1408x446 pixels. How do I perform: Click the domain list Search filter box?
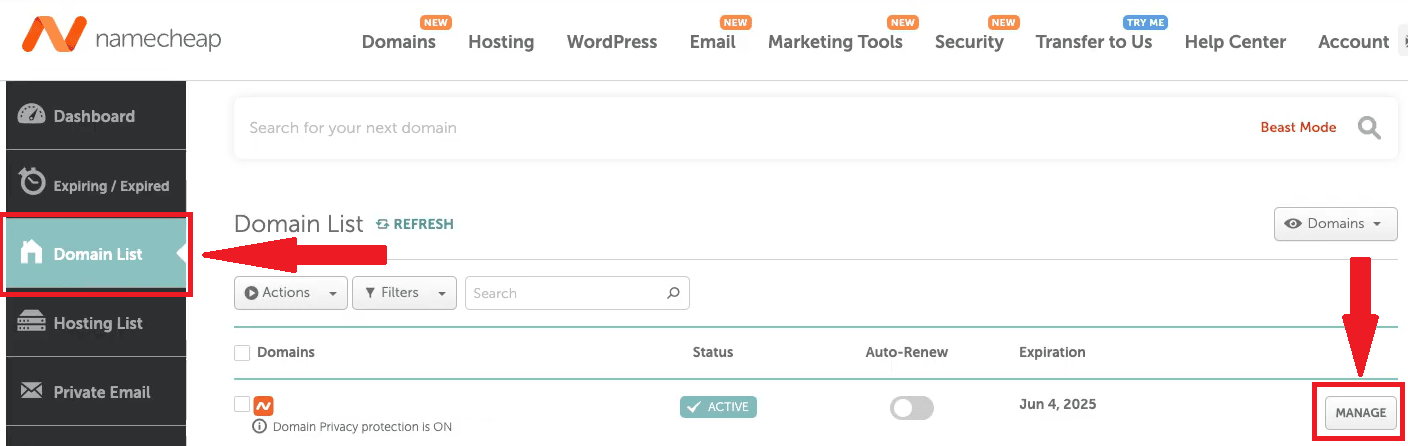tap(577, 293)
